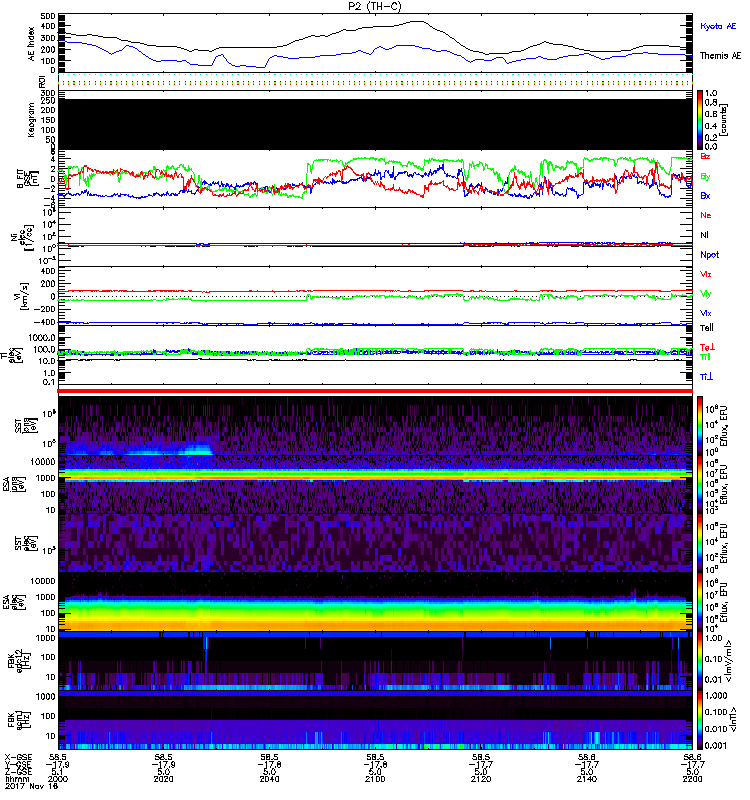Click the 2040 time tick label
Screen dimensions: 750x800
[x=269, y=779]
